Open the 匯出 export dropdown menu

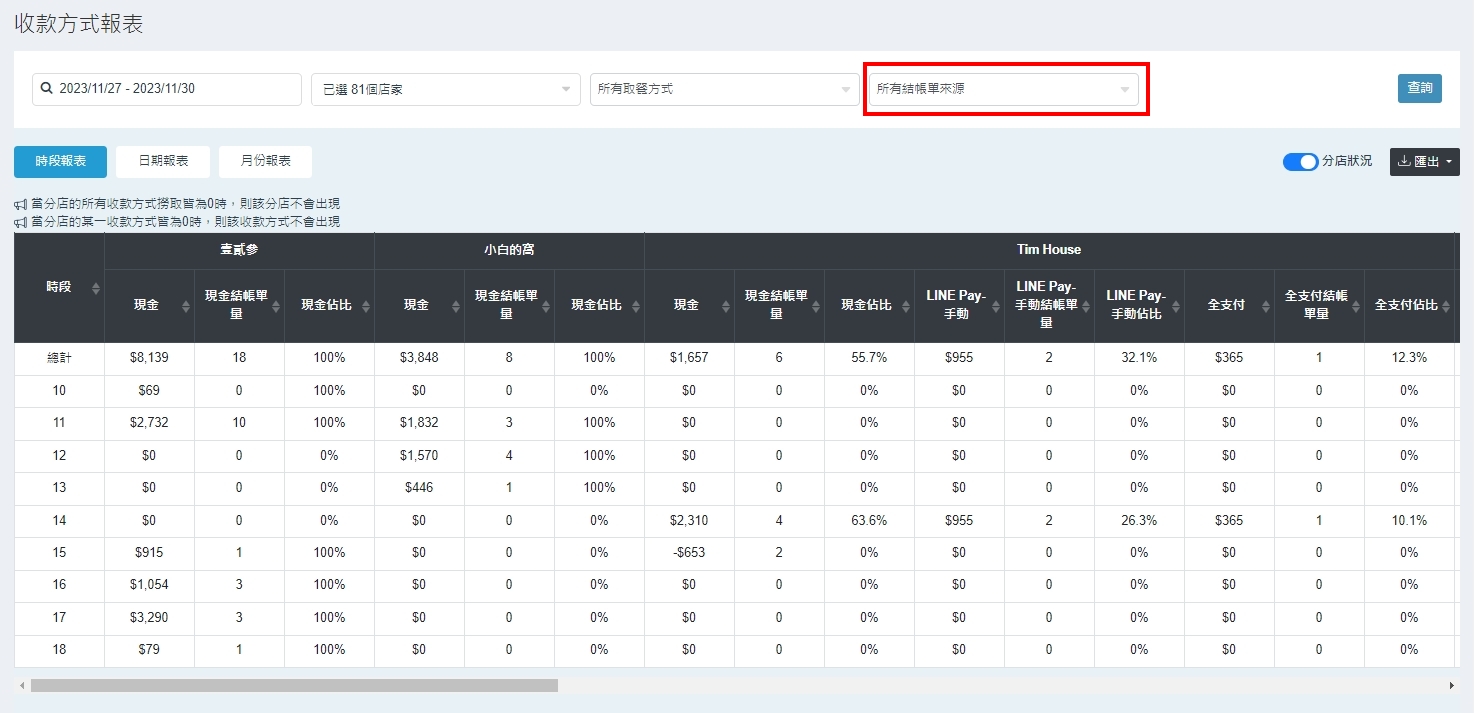[1424, 162]
